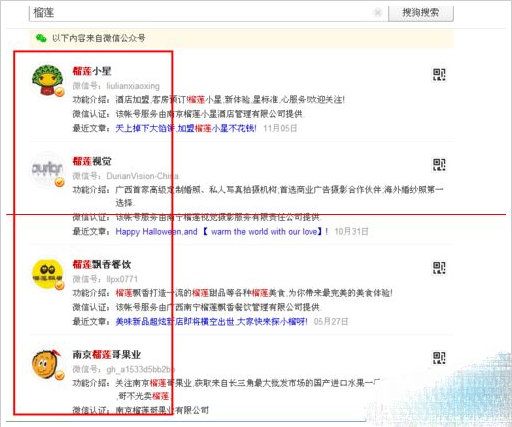Open the 南京榴莲哥果业 avatar image
Image resolution: width=512 pixels, height=427 pixels.
pyautogui.click(x=48, y=364)
